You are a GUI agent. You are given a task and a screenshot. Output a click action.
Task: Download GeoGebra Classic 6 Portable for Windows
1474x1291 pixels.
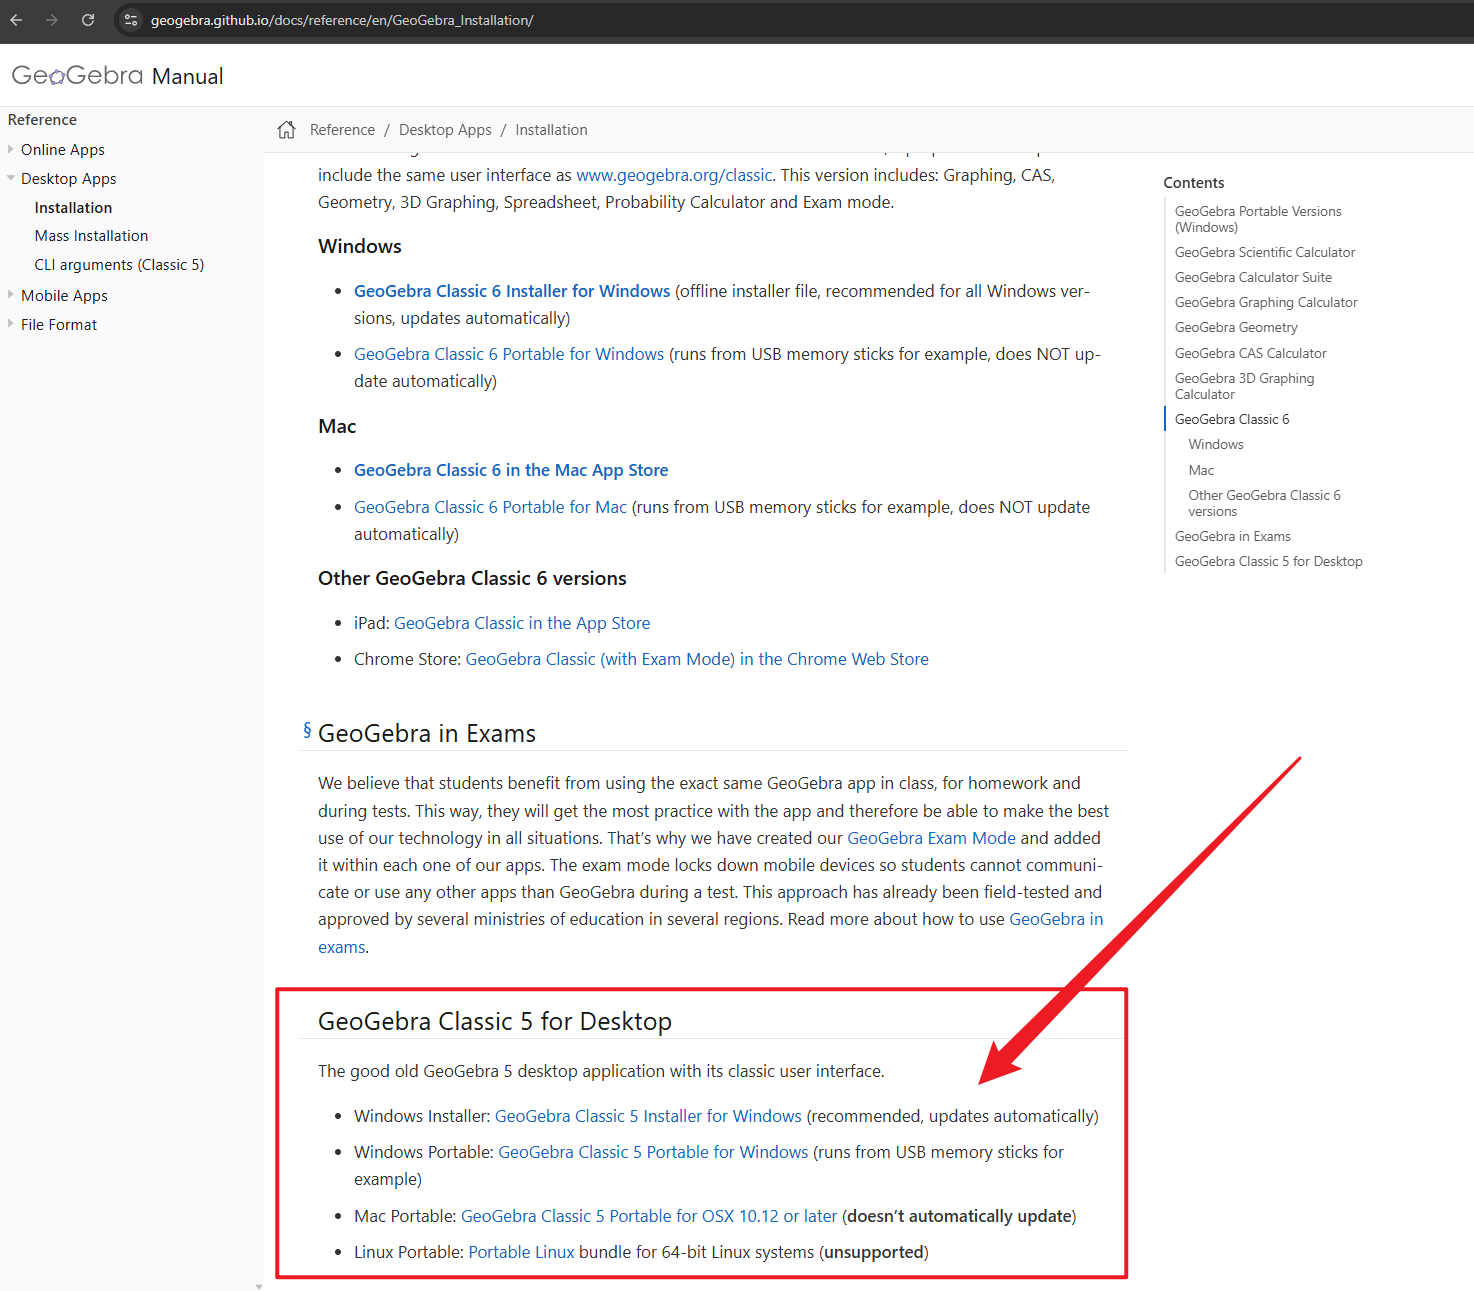509,354
